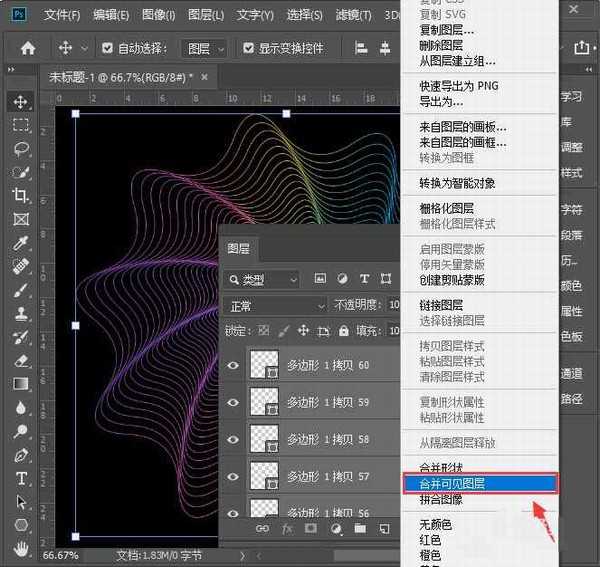The width and height of the screenshot is (600, 567).
Task: Toggle the 显示变换控件 checkbox
Action: coord(247,48)
